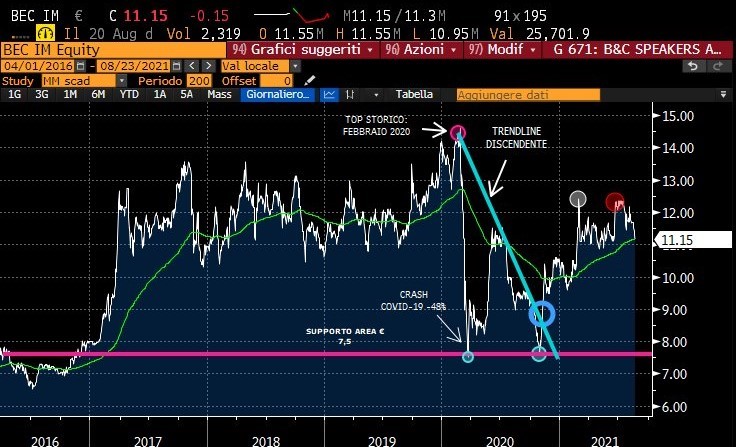736x447 pixels.
Task: Open the Azioni dropdown menu
Action: [x=421, y=50]
